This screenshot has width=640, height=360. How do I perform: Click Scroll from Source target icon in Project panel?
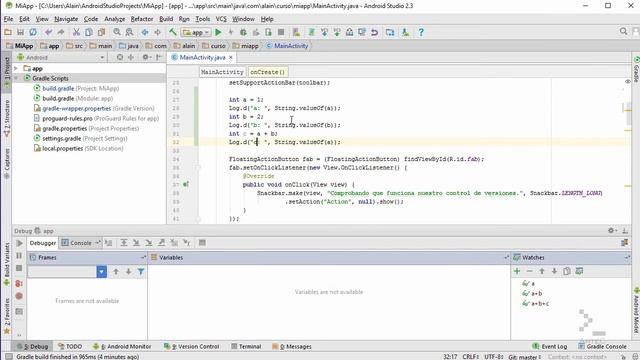tap(120, 58)
